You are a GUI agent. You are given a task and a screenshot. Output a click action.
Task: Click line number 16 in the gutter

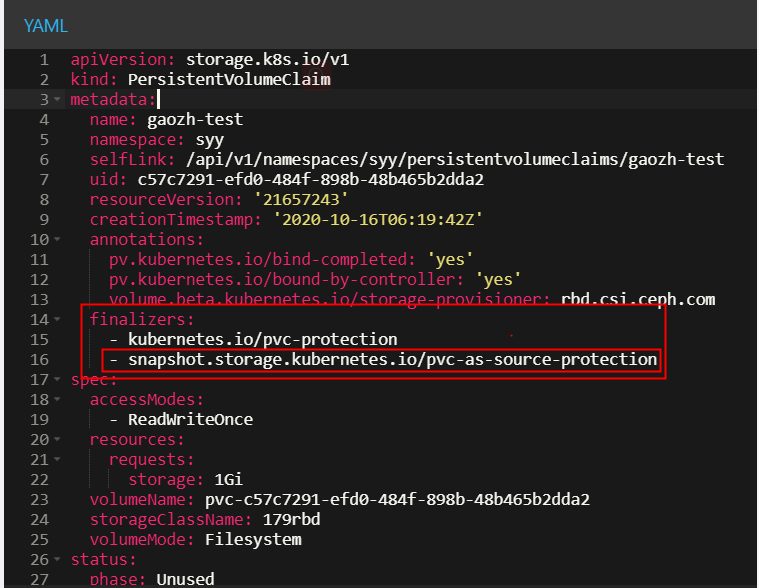(x=39, y=360)
